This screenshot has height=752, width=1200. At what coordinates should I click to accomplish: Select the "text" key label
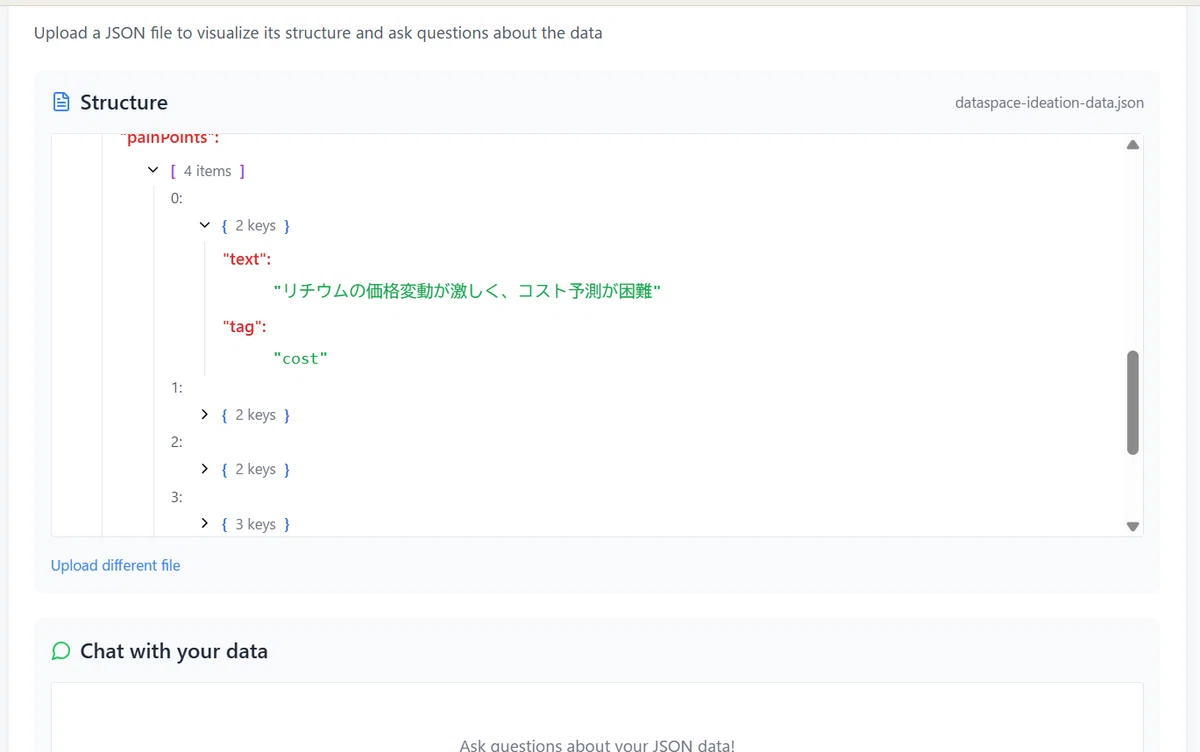tap(246, 259)
